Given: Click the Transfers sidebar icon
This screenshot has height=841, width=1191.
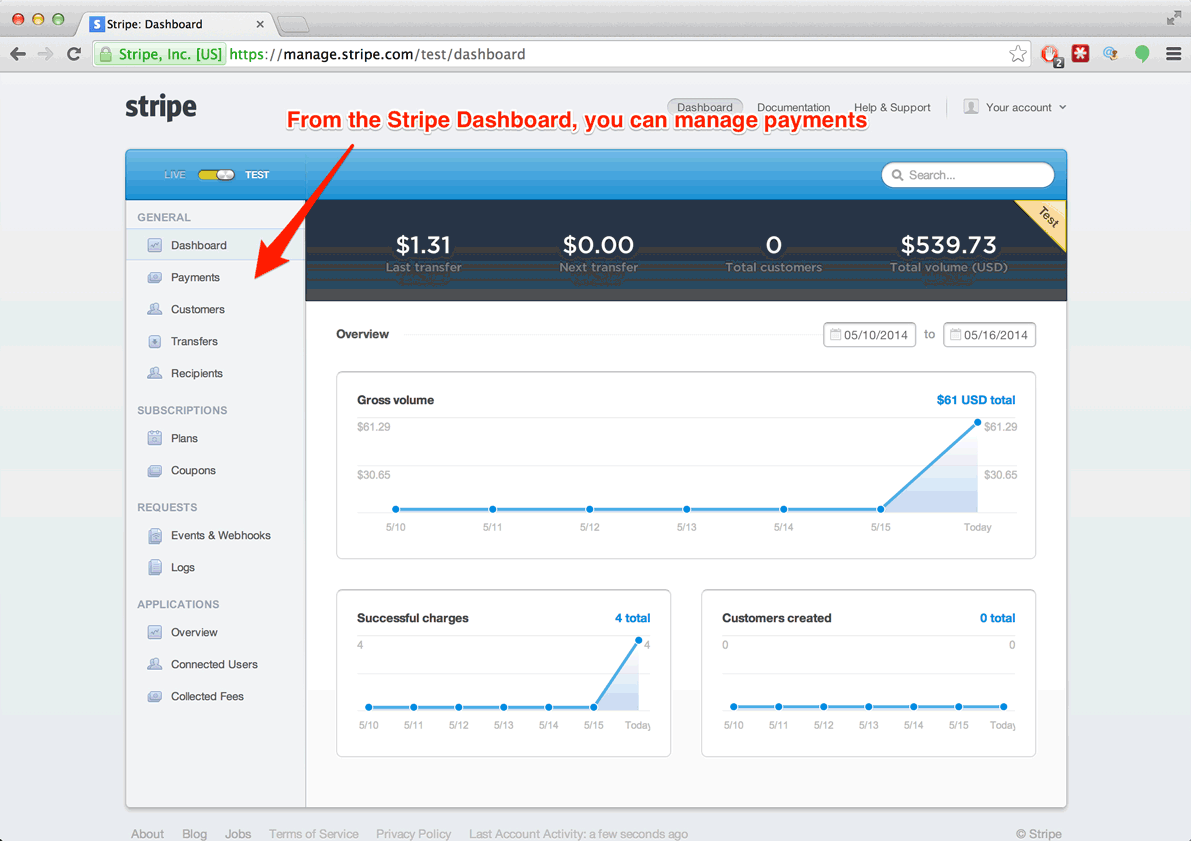Looking at the screenshot, I should point(155,341).
